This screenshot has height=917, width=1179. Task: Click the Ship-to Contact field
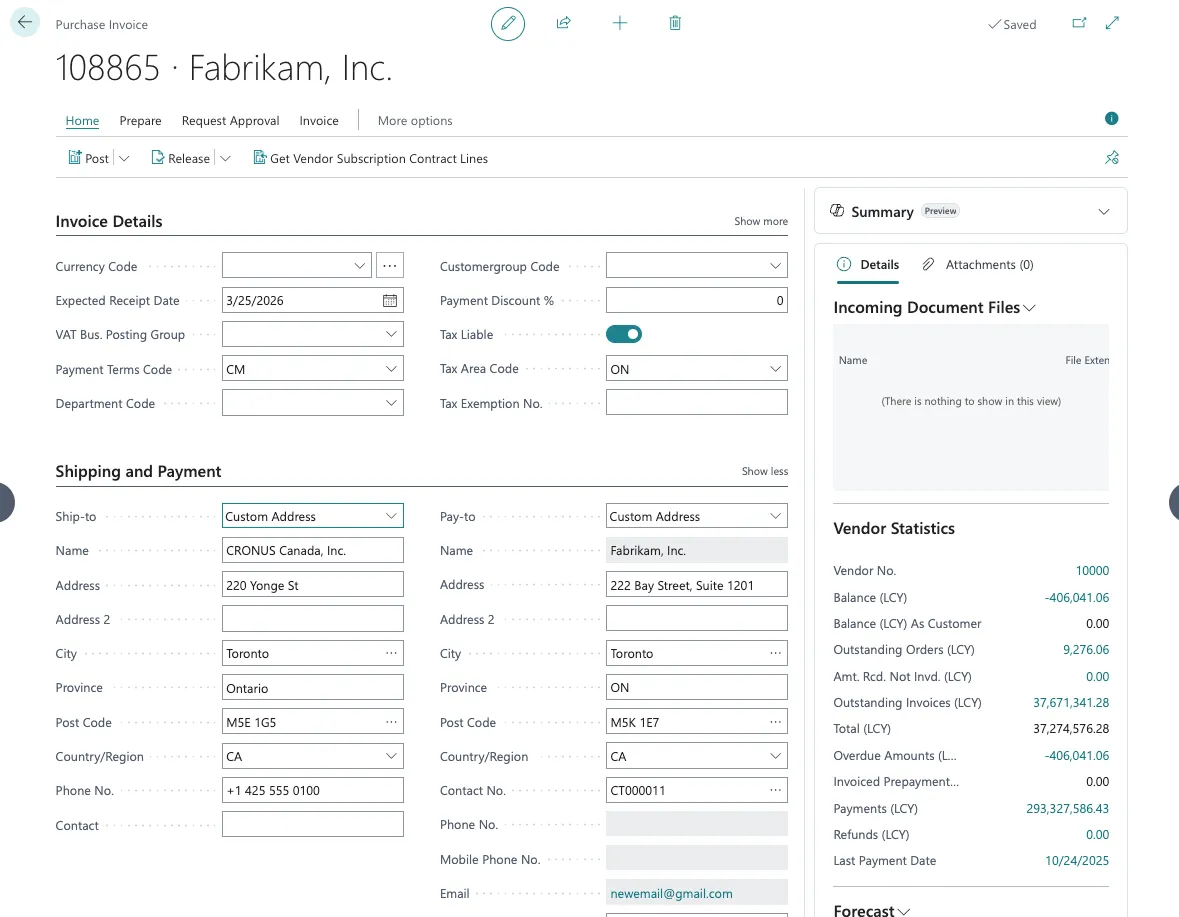[x=313, y=825]
